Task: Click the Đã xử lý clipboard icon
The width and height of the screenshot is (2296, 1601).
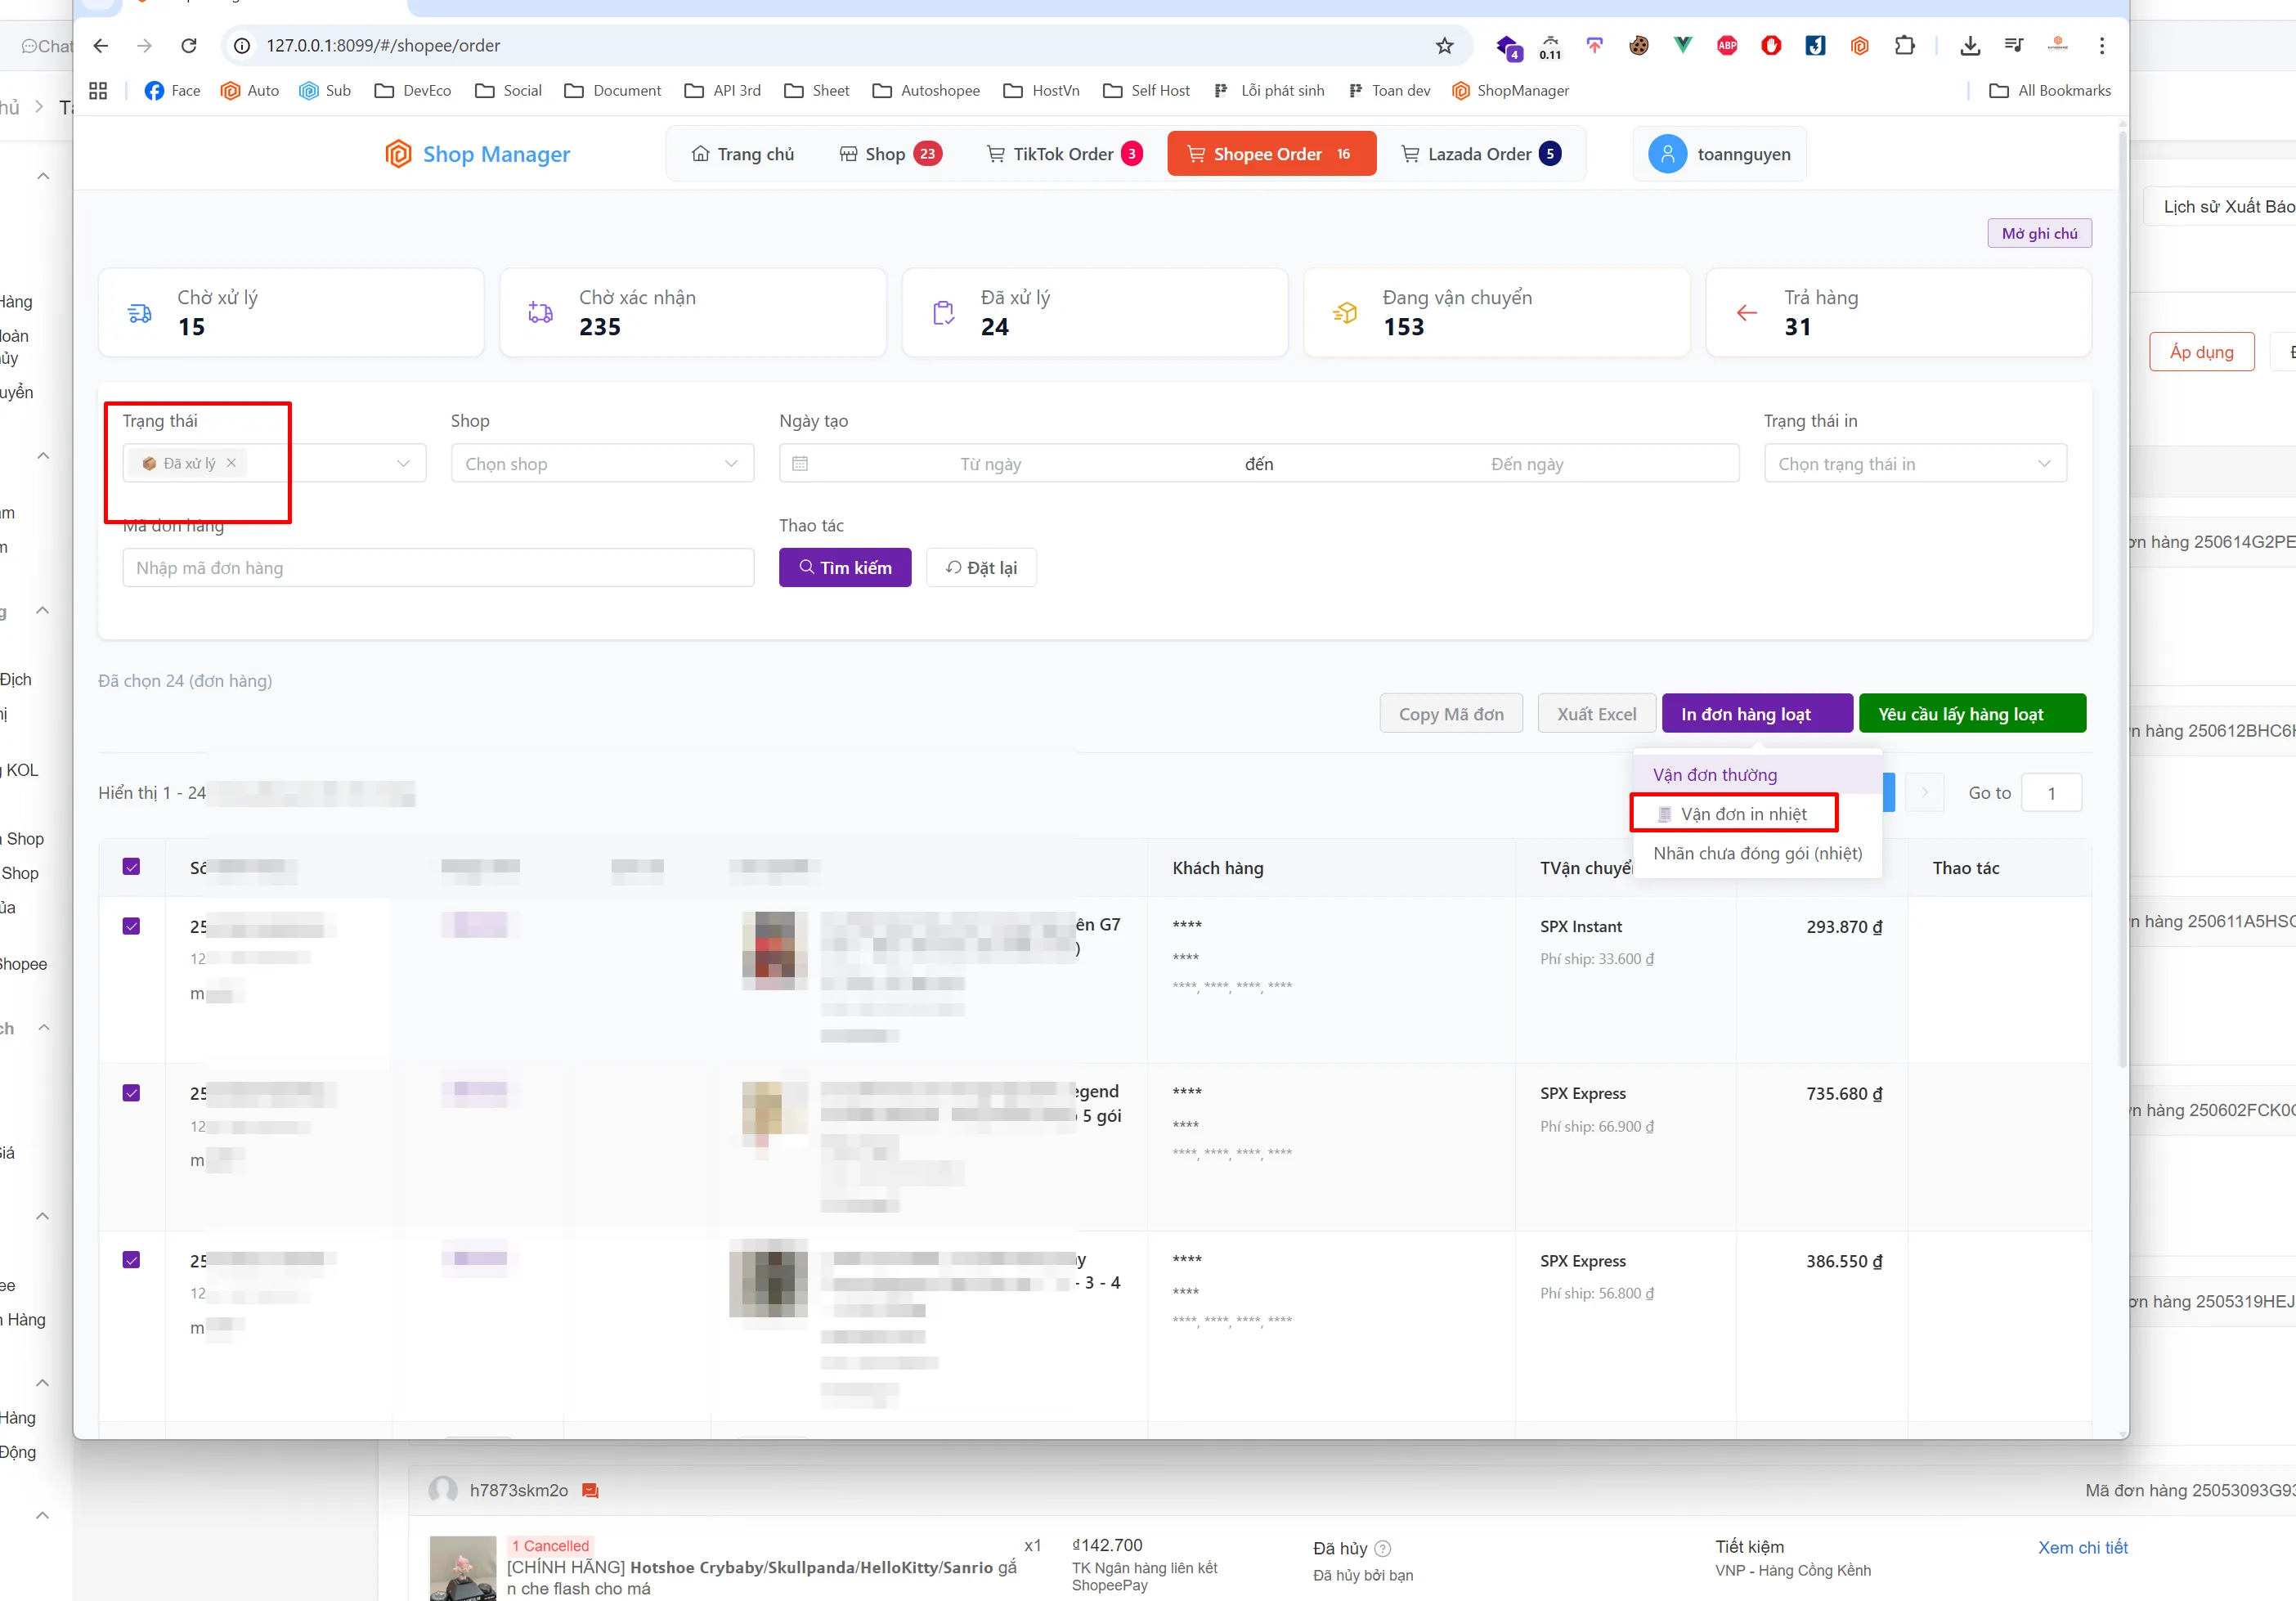Action: (943, 313)
